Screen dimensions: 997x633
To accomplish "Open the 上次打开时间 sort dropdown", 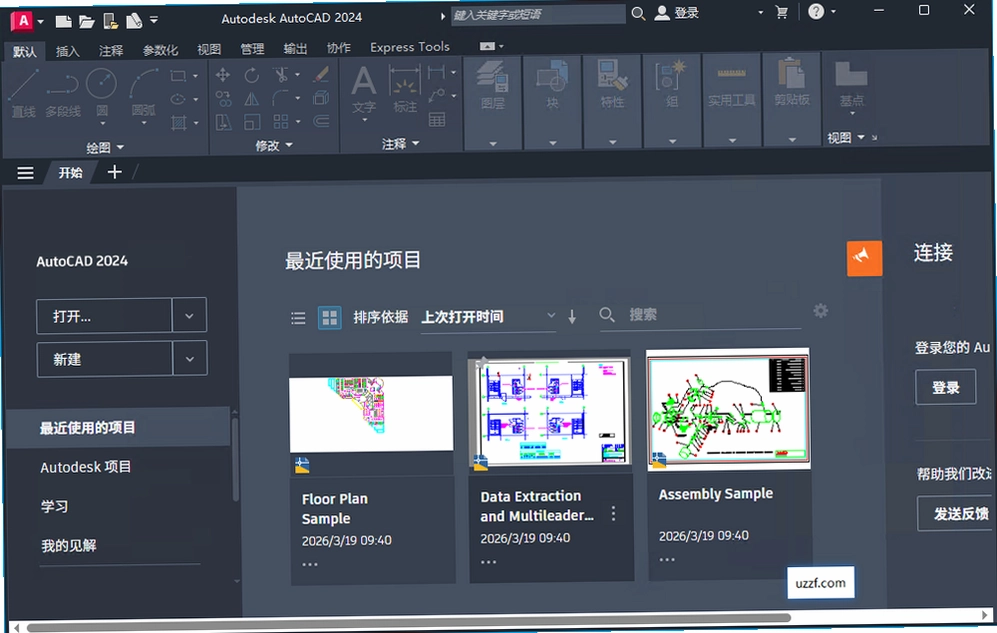I will [x=488, y=316].
